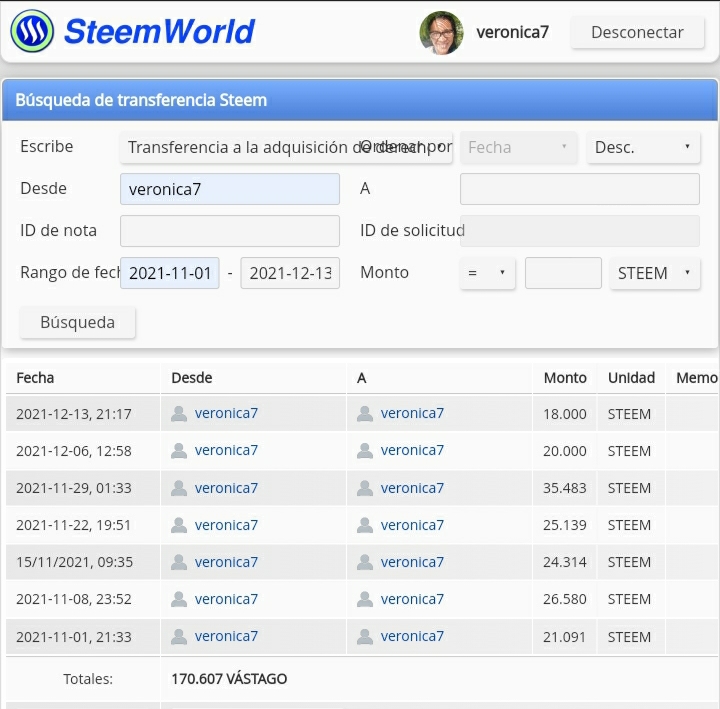Click sender user icon in 15/11/2021 row
This screenshot has width=720, height=709.
point(179,563)
